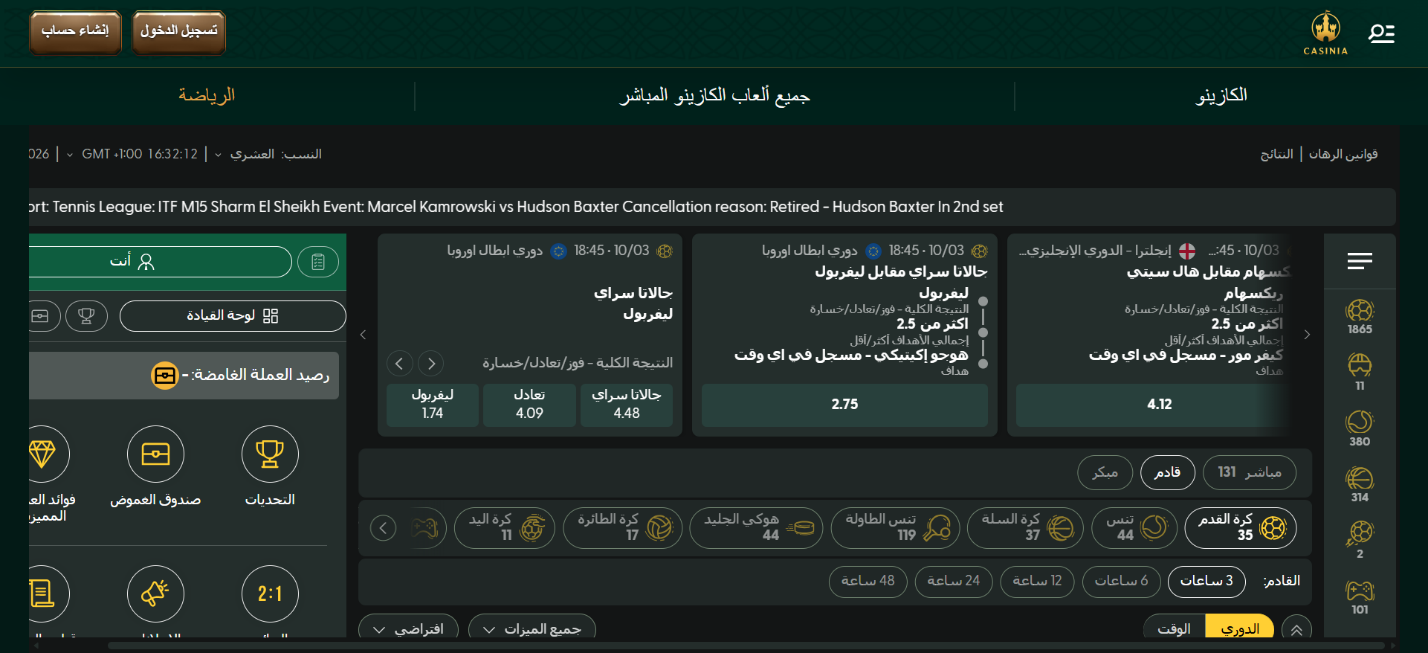Switch to the قادم upcoming matches tab
The image size is (1428, 653).
[1167, 473]
